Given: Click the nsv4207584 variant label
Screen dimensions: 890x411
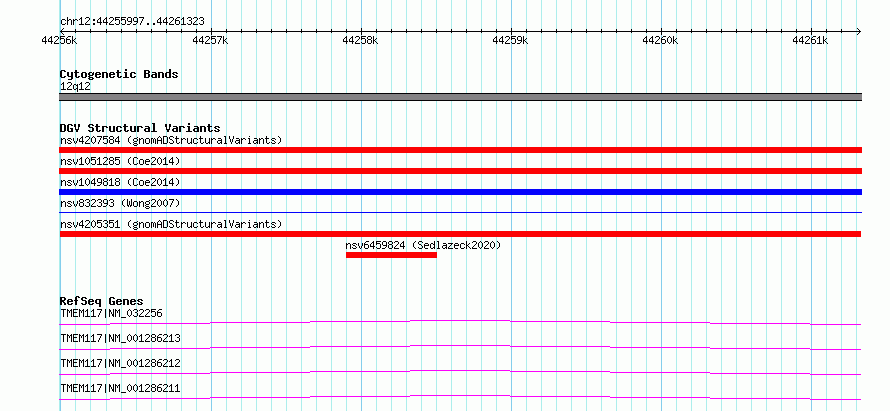Looking at the screenshot, I should [x=171, y=140].
